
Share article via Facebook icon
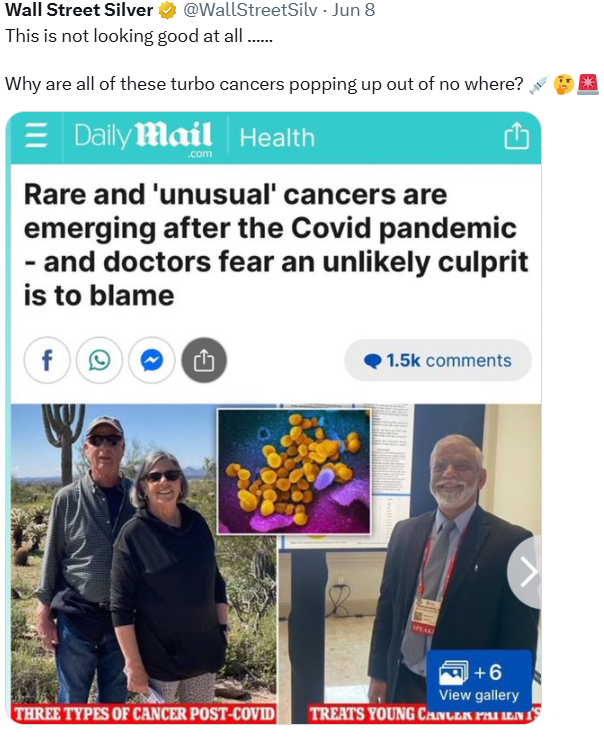tap(47, 361)
